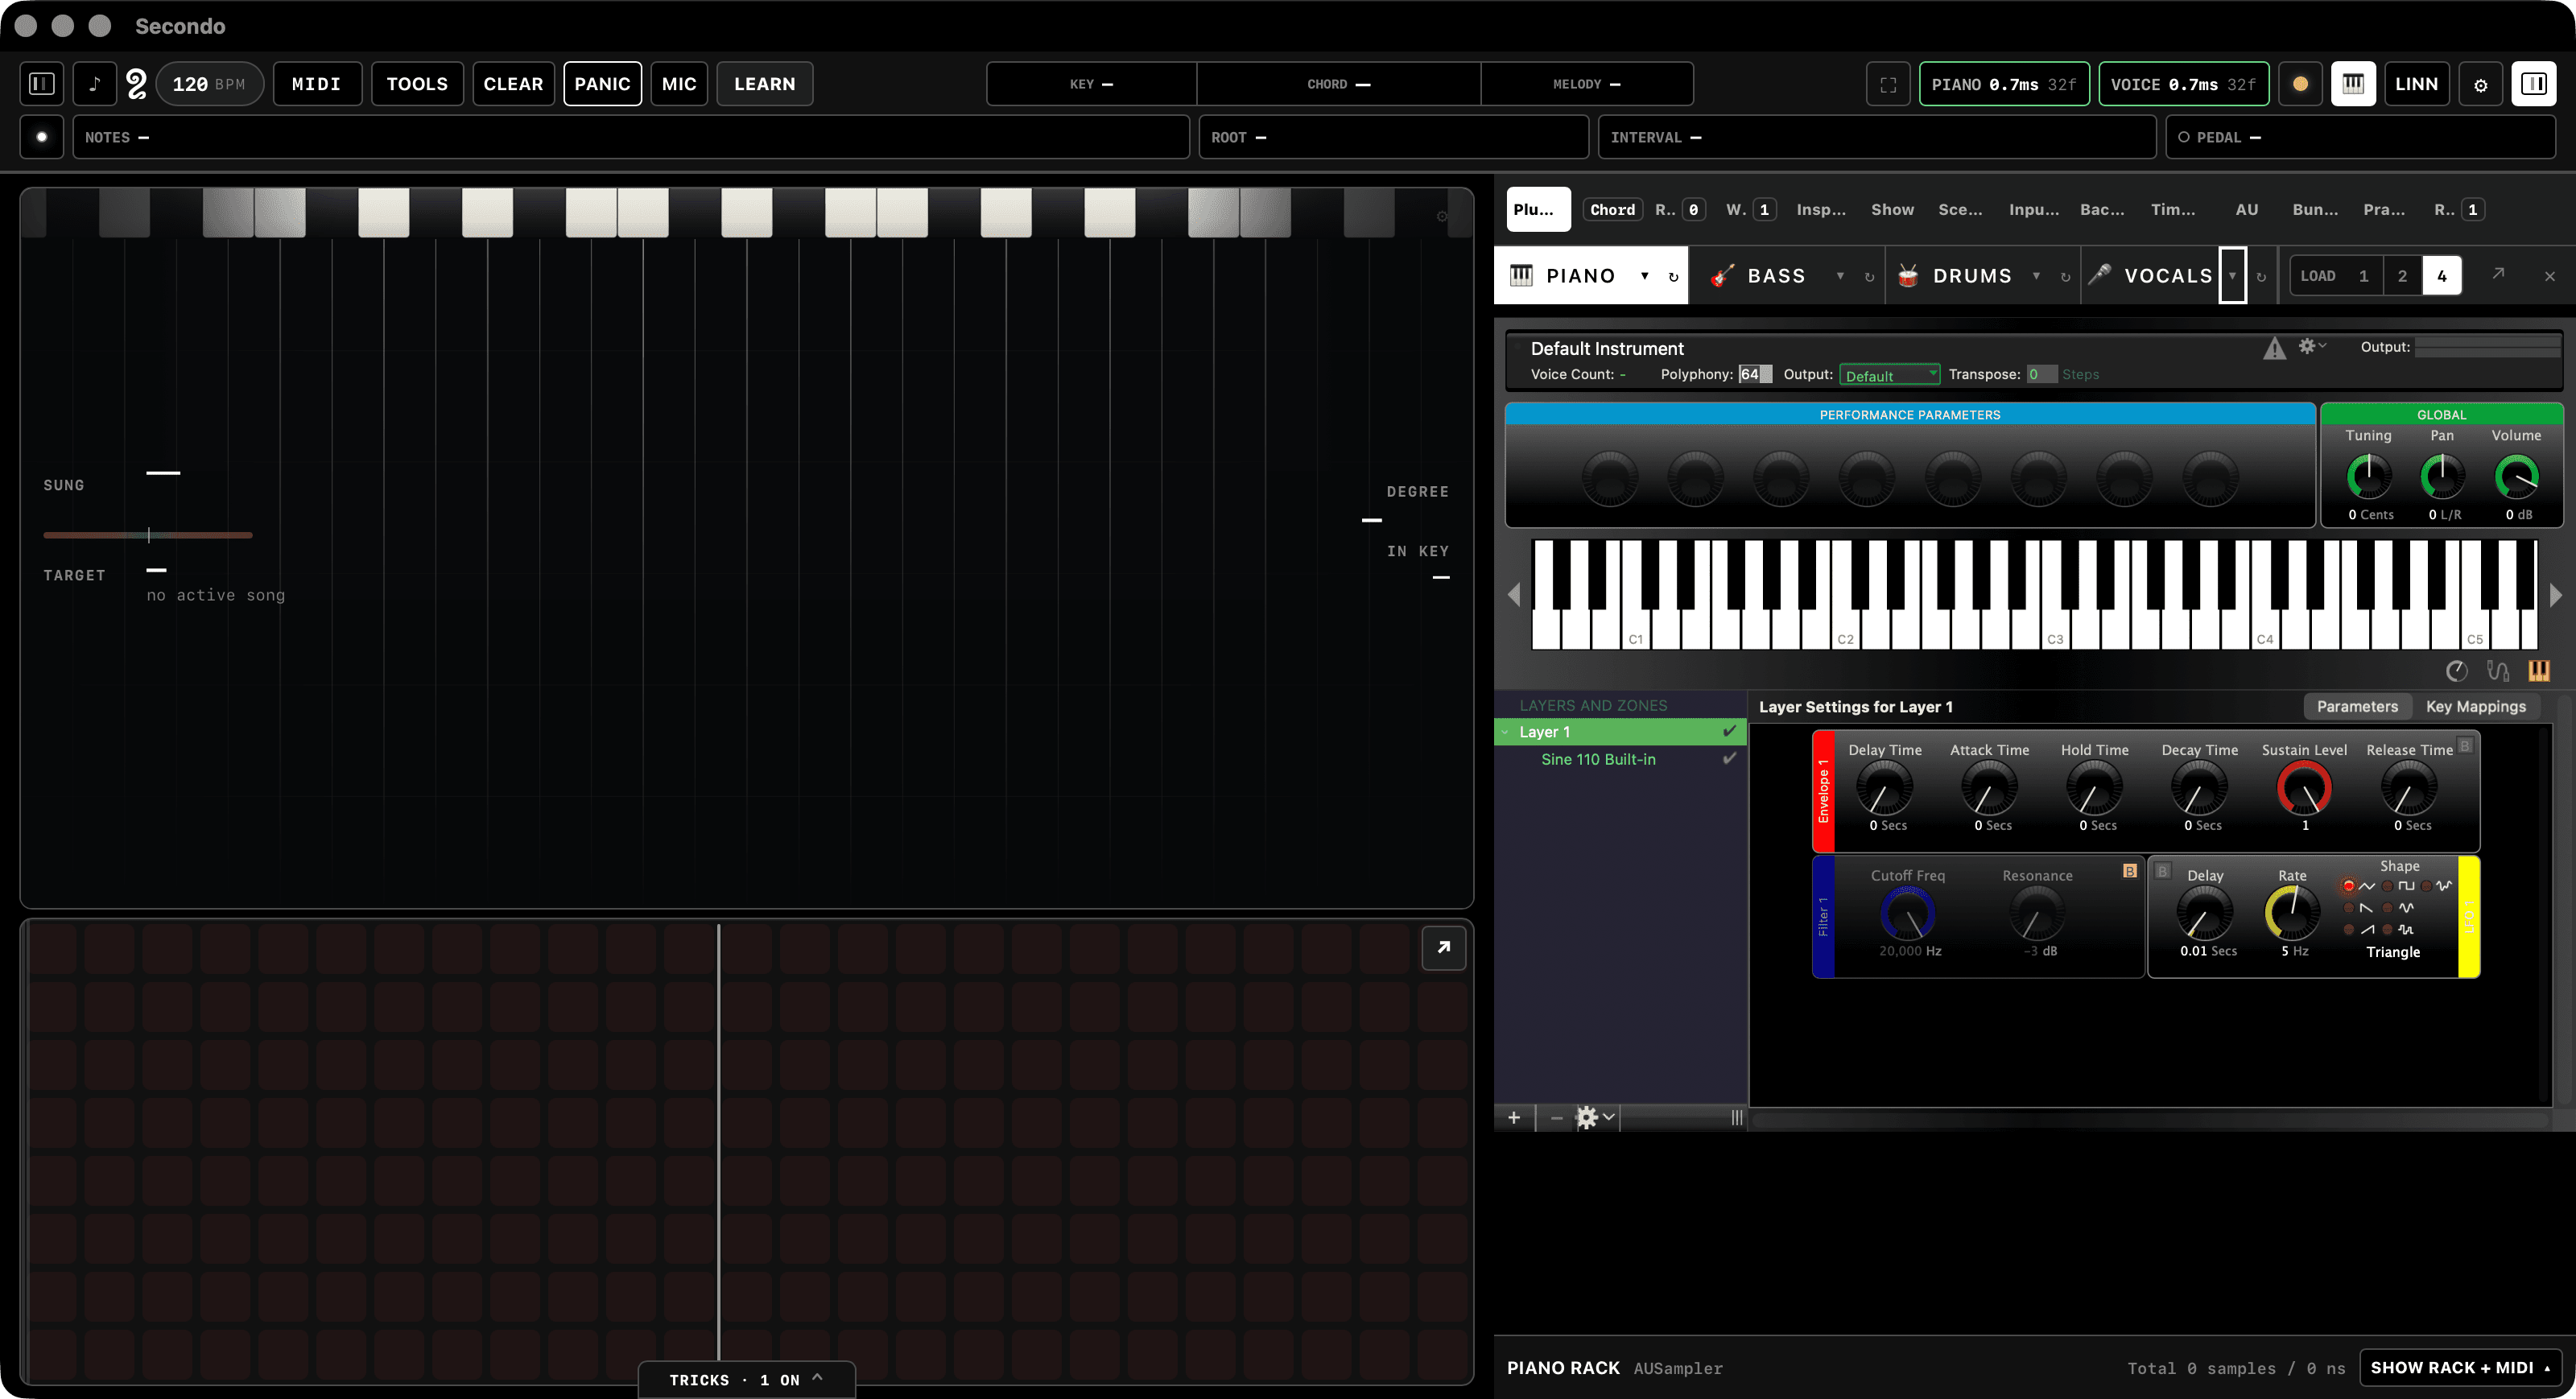Add a new layer with the plus icon
The height and width of the screenshot is (1399, 2576).
pos(1514,1117)
